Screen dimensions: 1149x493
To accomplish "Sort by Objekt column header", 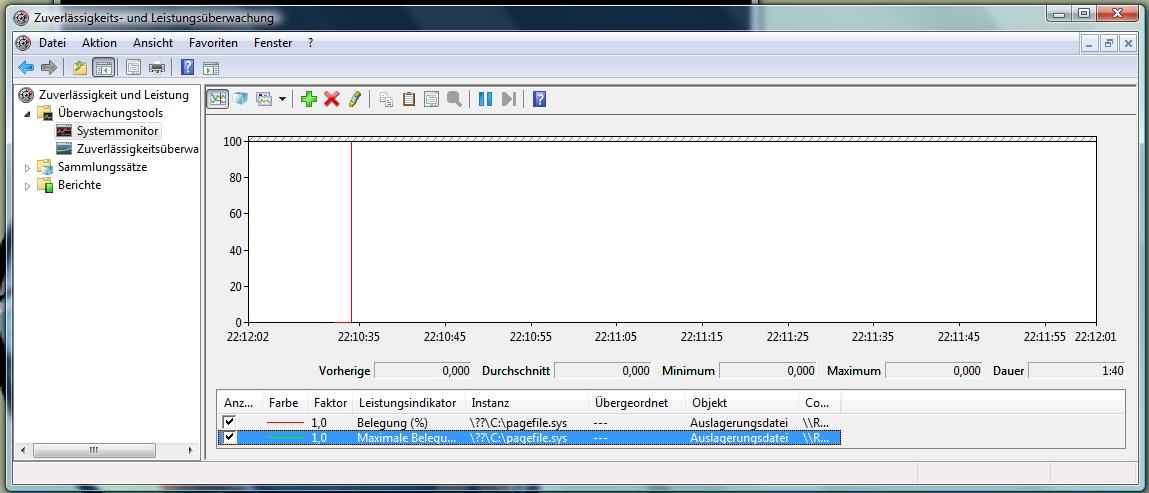I will (x=742, y=403).
